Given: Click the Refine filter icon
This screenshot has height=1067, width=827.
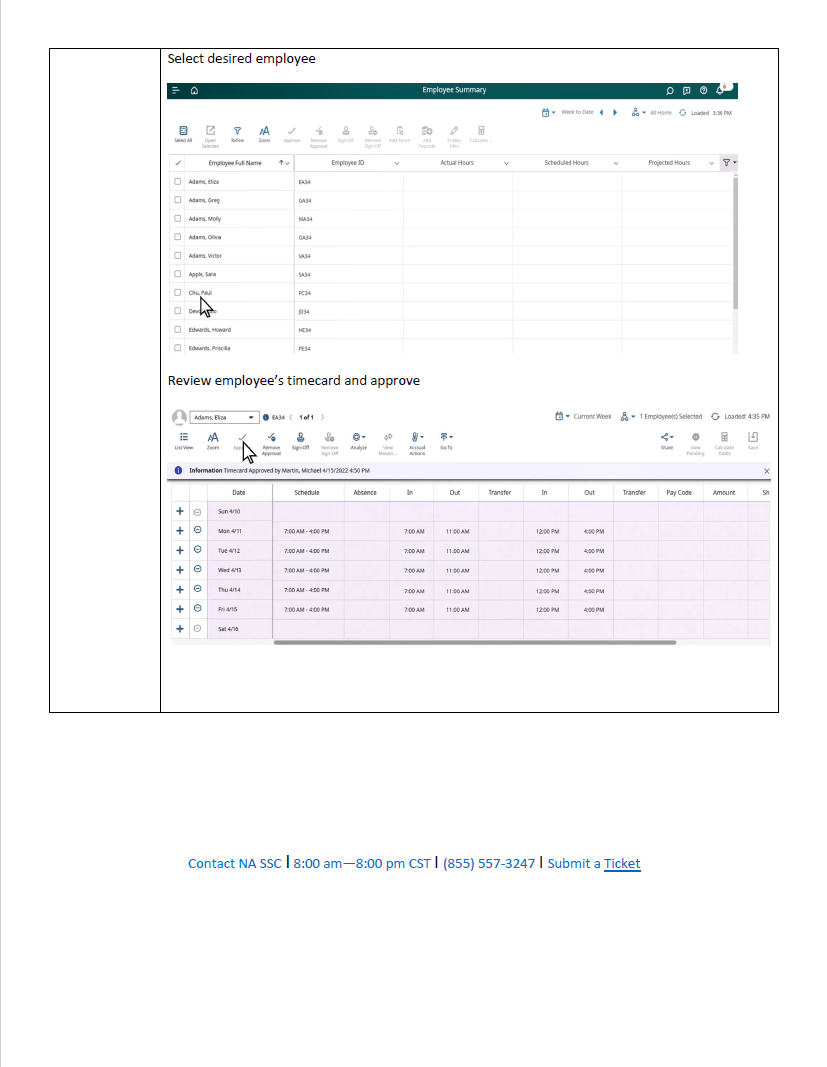Looking at the screenshot, I should pos(237,131).
